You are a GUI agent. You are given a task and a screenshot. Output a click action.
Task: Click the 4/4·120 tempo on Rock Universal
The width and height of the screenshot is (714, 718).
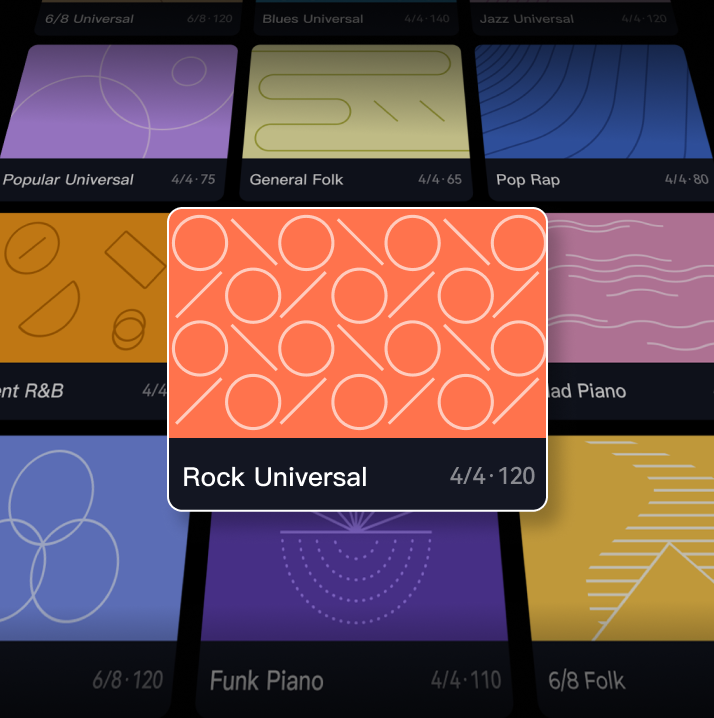[492, 476]
